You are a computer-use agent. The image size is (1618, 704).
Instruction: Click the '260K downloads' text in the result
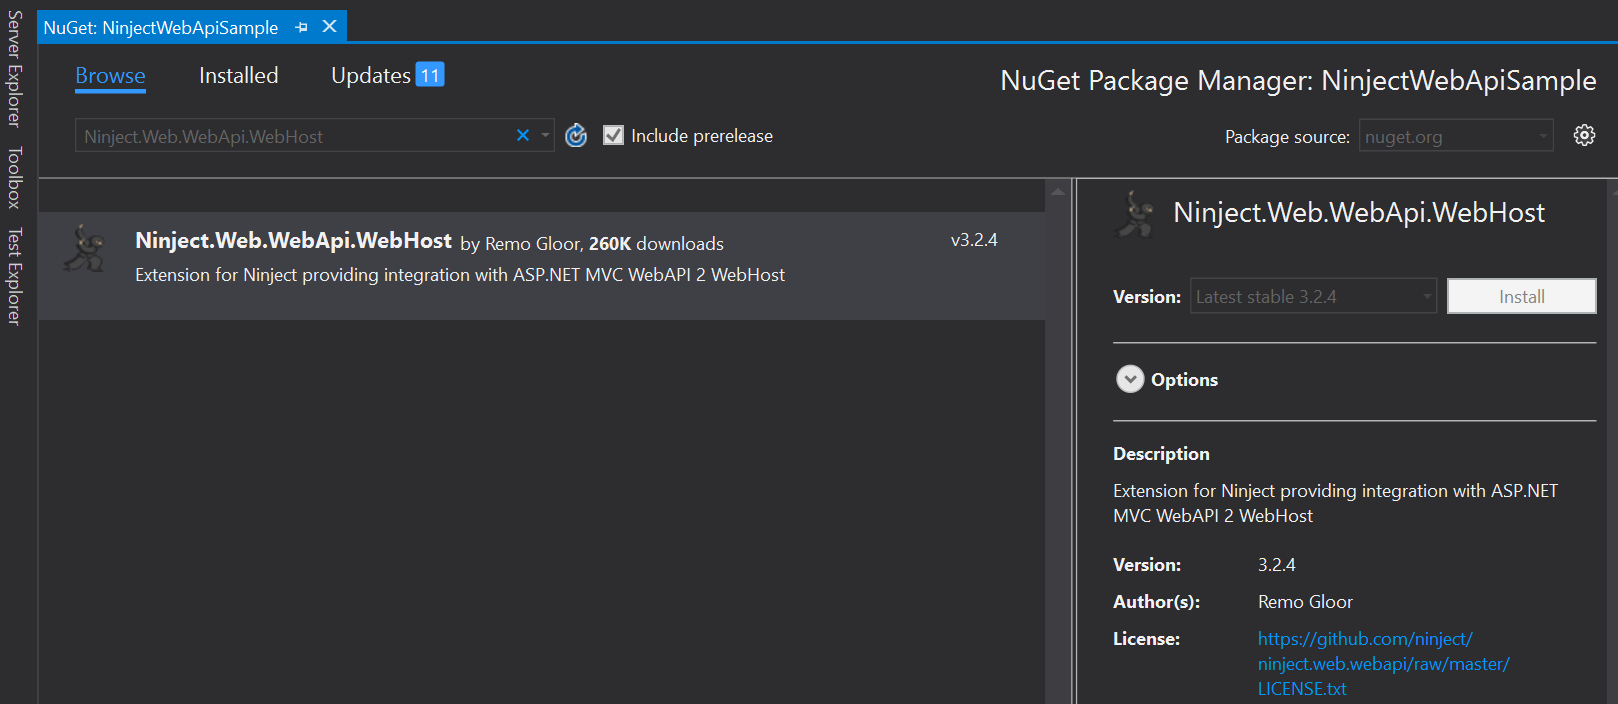coord(656,244)
